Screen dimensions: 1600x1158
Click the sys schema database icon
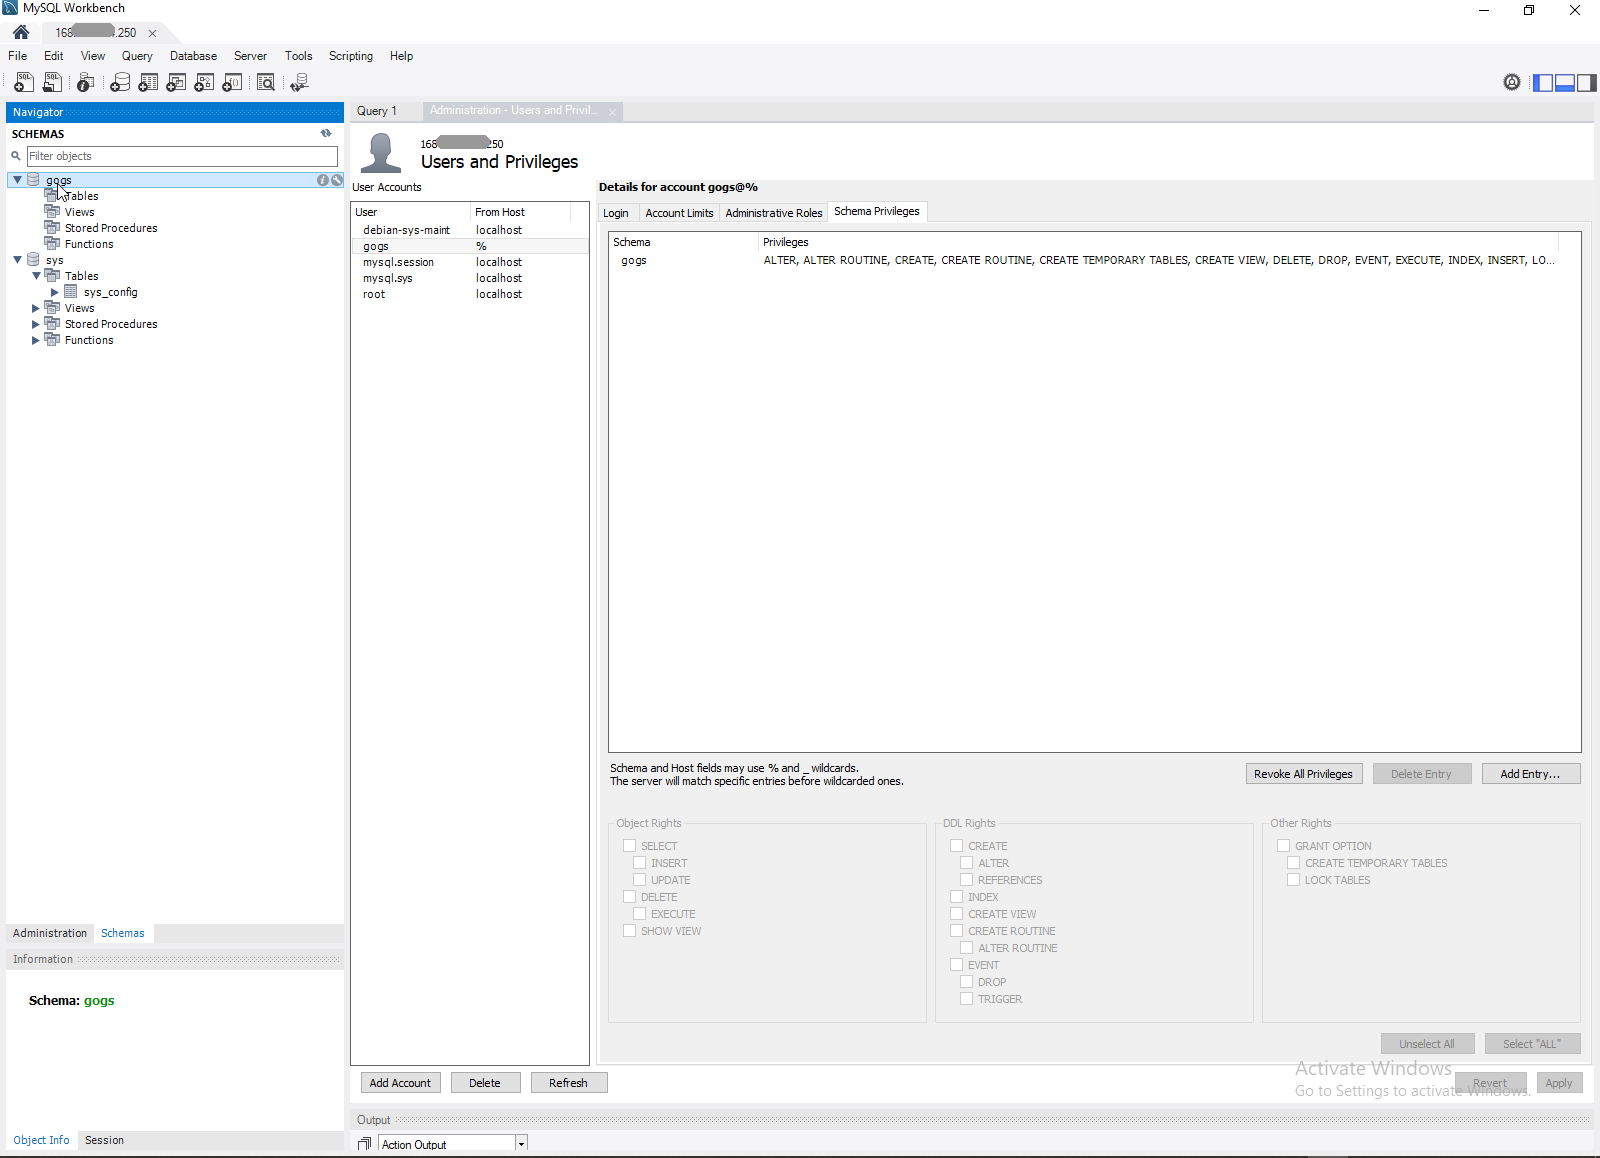[x=33, y=260]
